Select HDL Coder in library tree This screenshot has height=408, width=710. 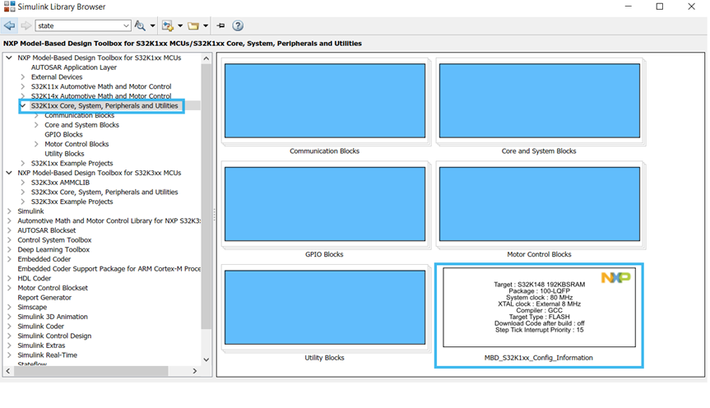(34, 278)
